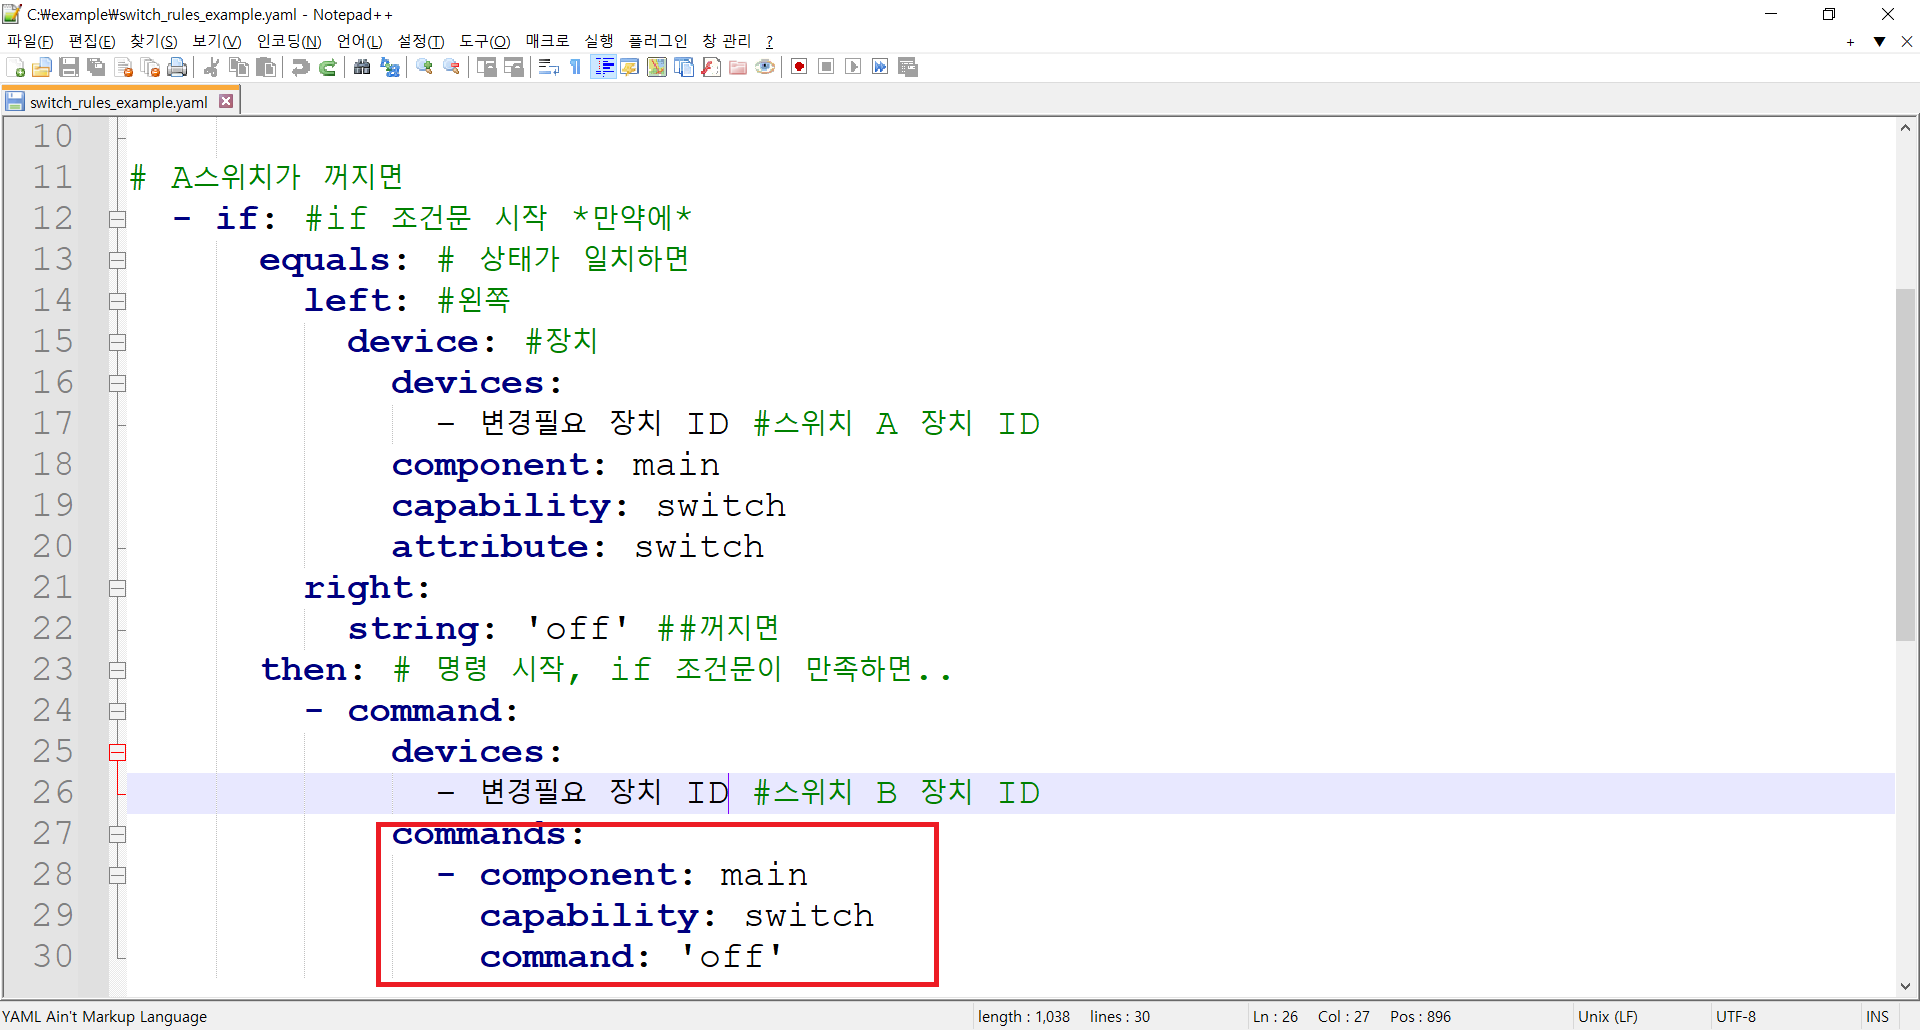Open the 찾기(S) menu
1920x1030 pixels.
click(x=154, y=41)
